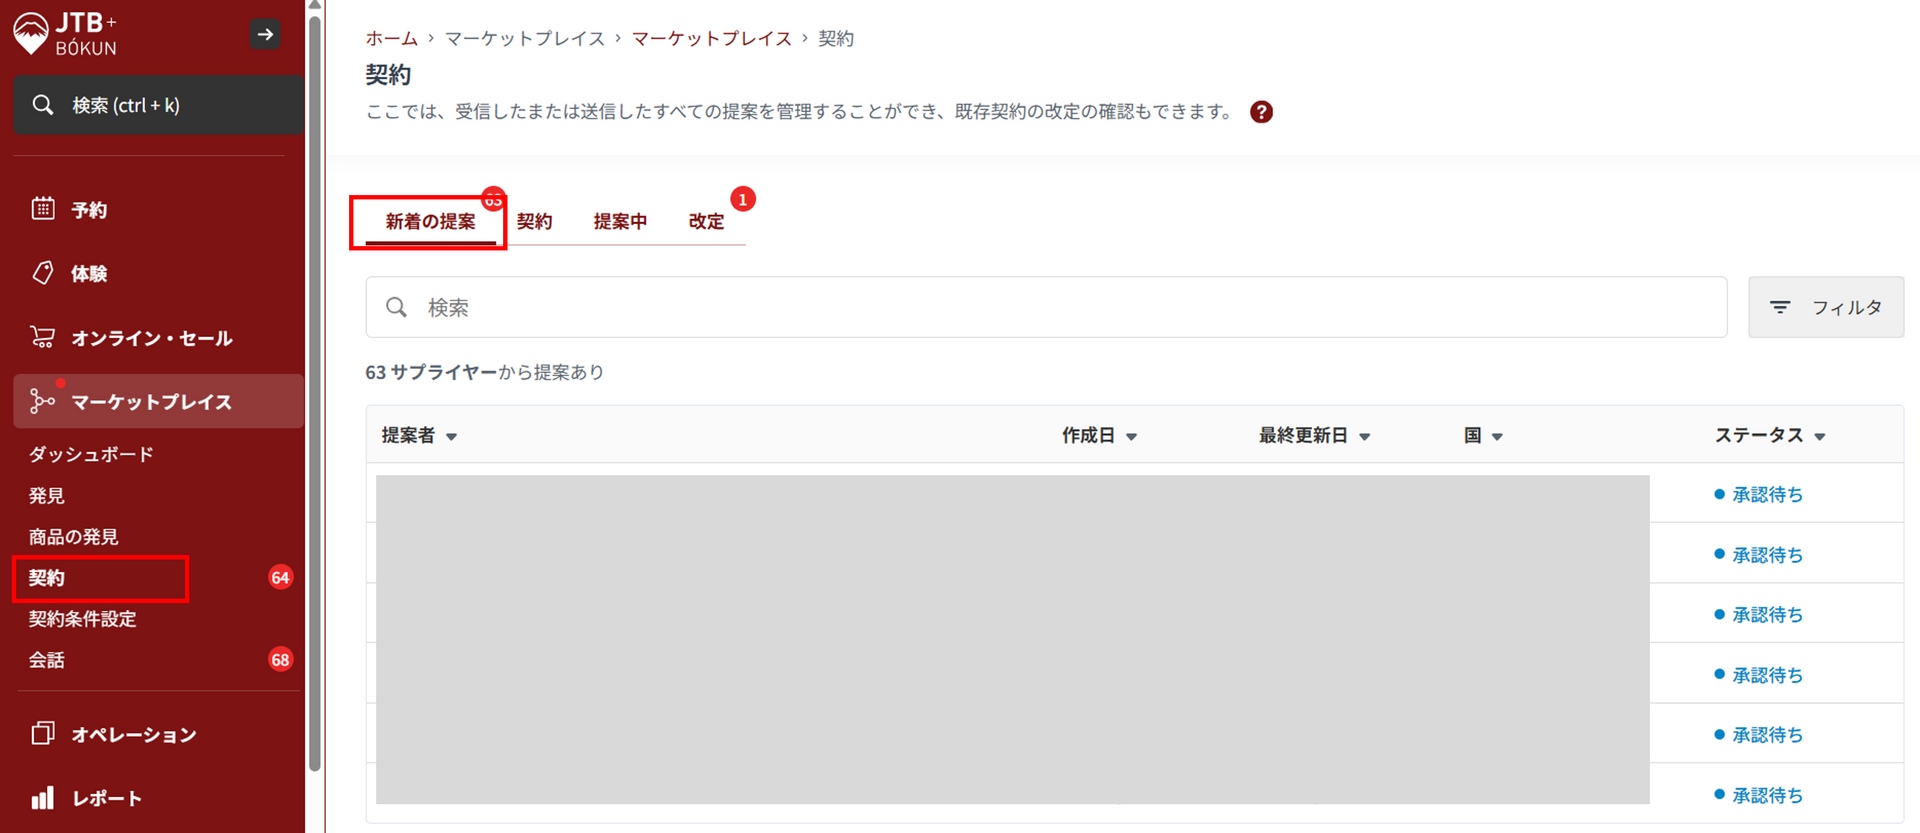The image size is (1920, 833).
Task: Click ホーム breadcrumb link
Action: [391, 38]
